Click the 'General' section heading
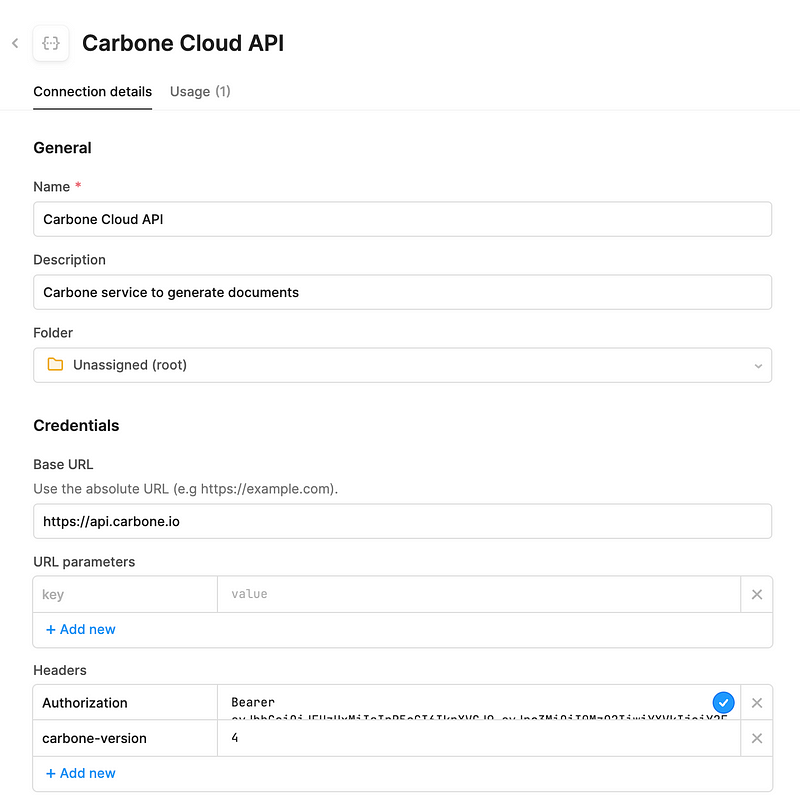Viewport: 800px width, 800px height. 62,148
